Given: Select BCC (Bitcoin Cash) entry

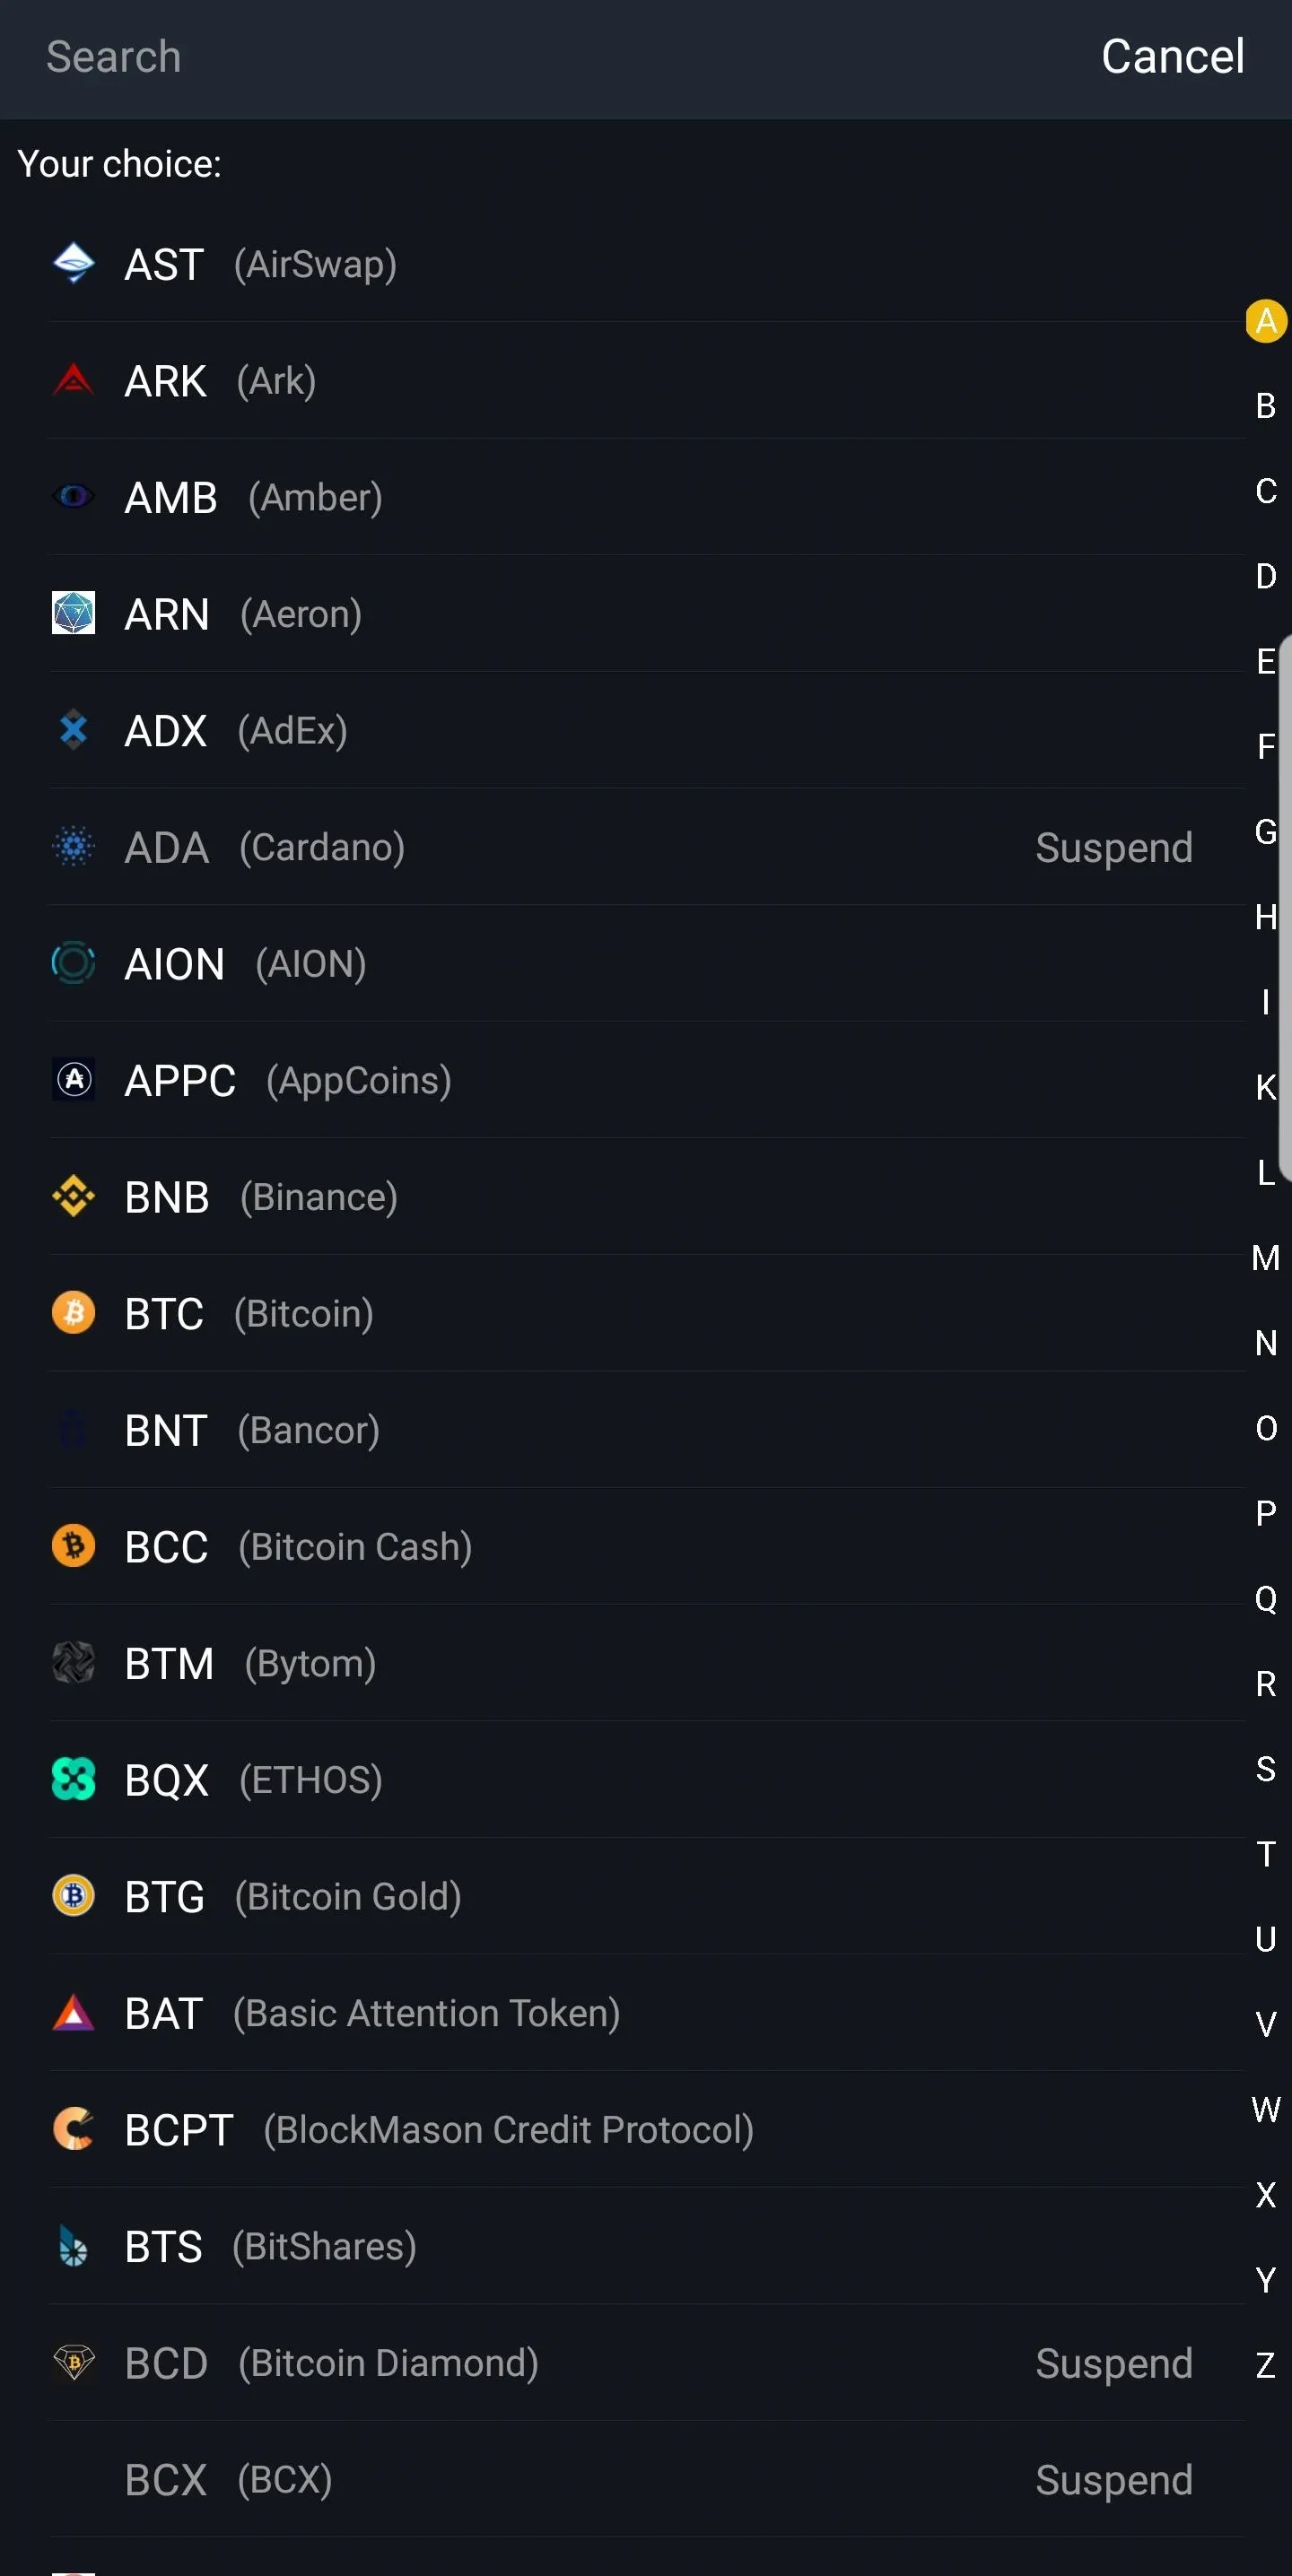Looking at the screenshot, I should tap(646, 1547).
